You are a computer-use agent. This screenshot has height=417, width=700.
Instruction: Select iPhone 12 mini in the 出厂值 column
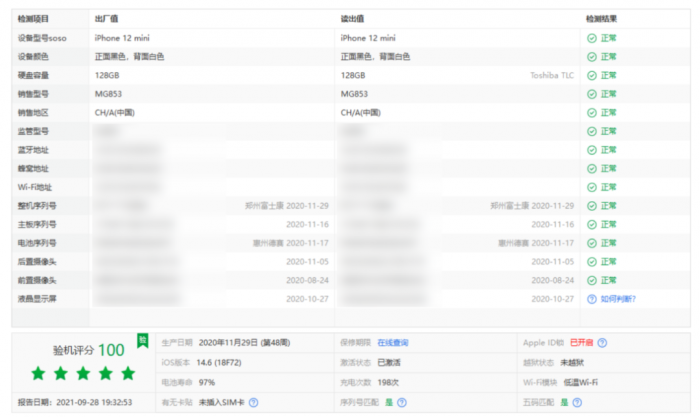point(122,38)
